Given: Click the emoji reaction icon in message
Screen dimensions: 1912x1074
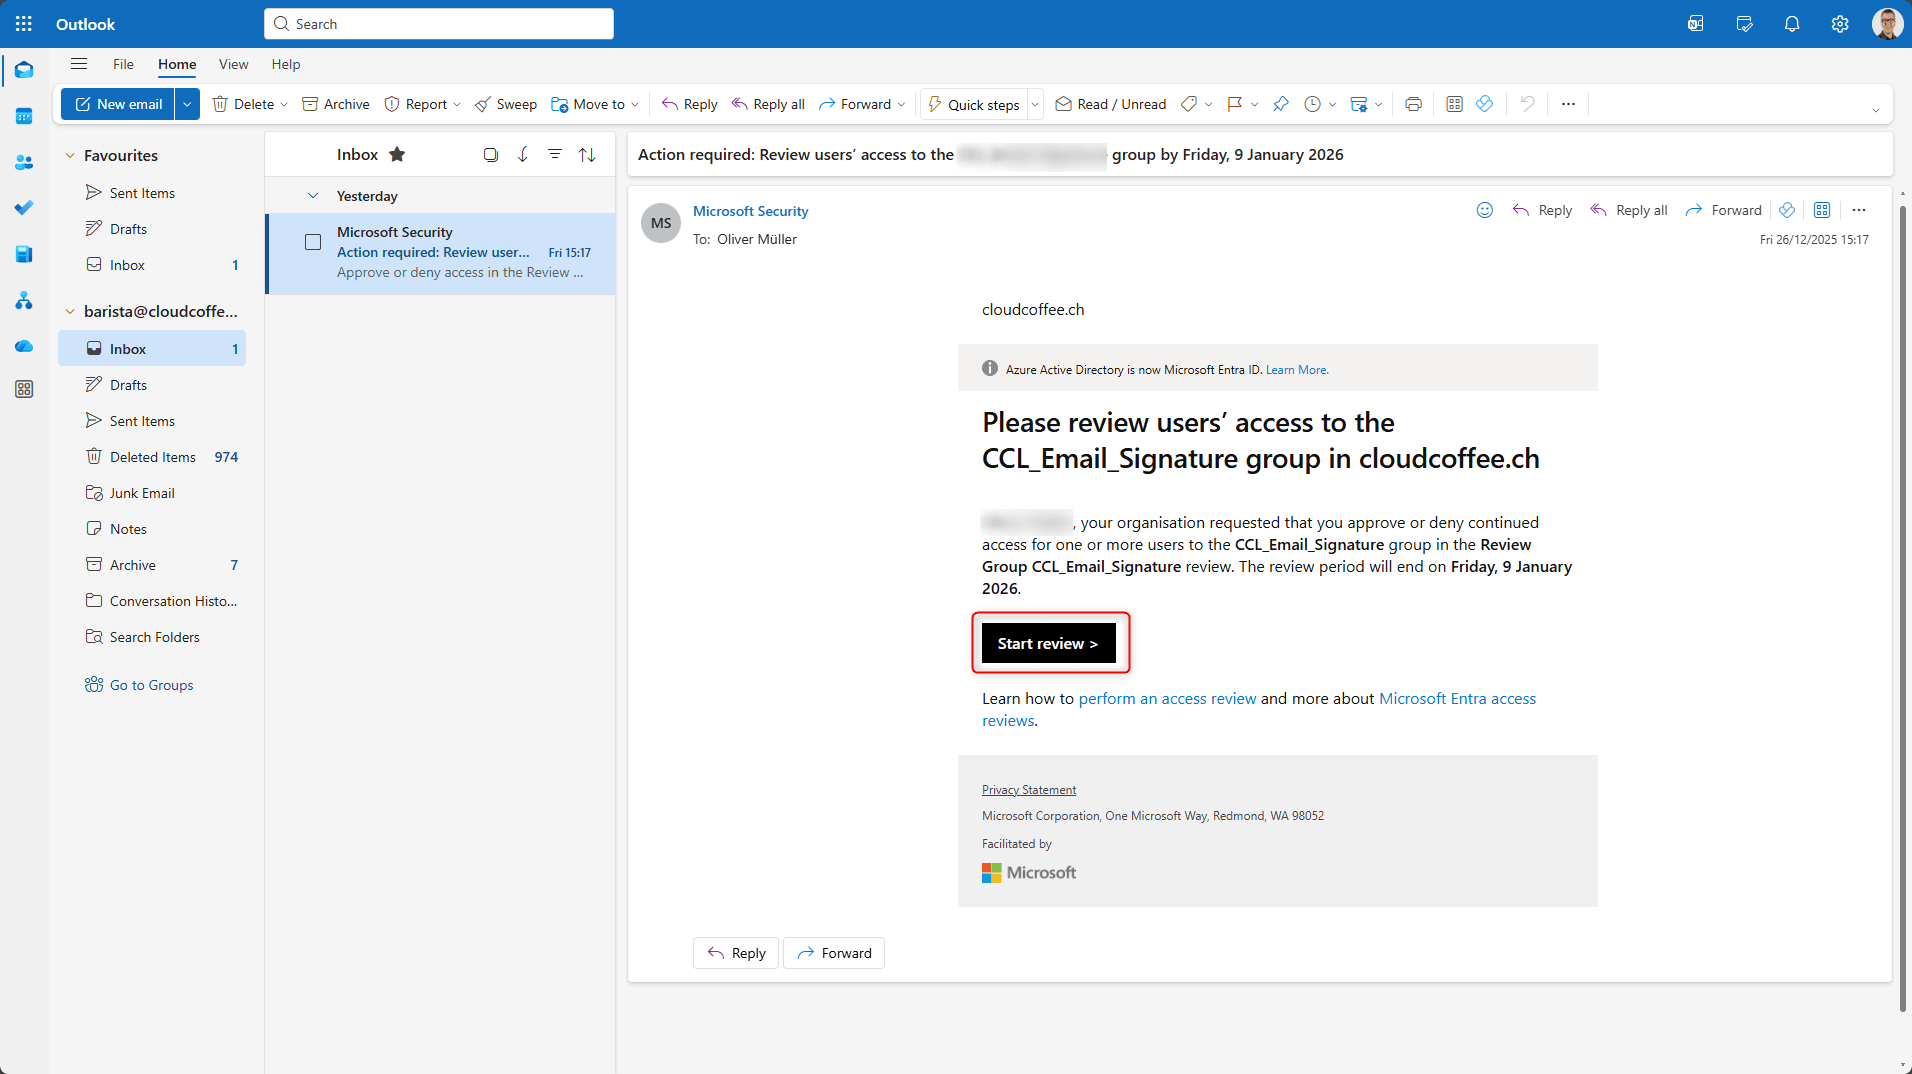Looking at the screenshot, I should click(x=1484, y=210).
